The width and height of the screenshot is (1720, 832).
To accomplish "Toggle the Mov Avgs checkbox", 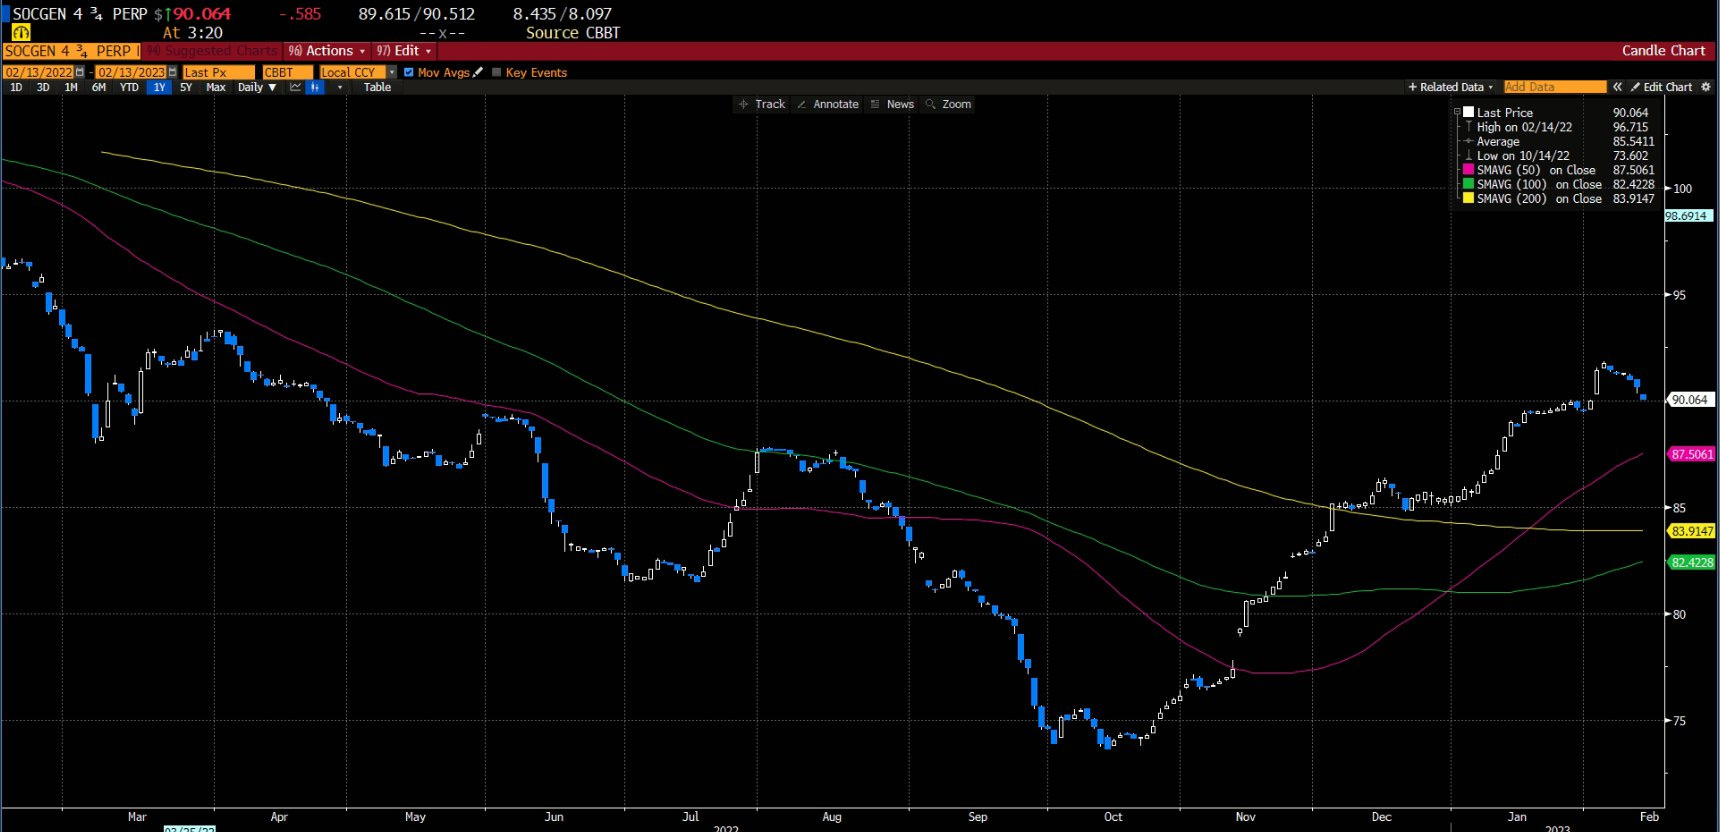I will [409, 72].
